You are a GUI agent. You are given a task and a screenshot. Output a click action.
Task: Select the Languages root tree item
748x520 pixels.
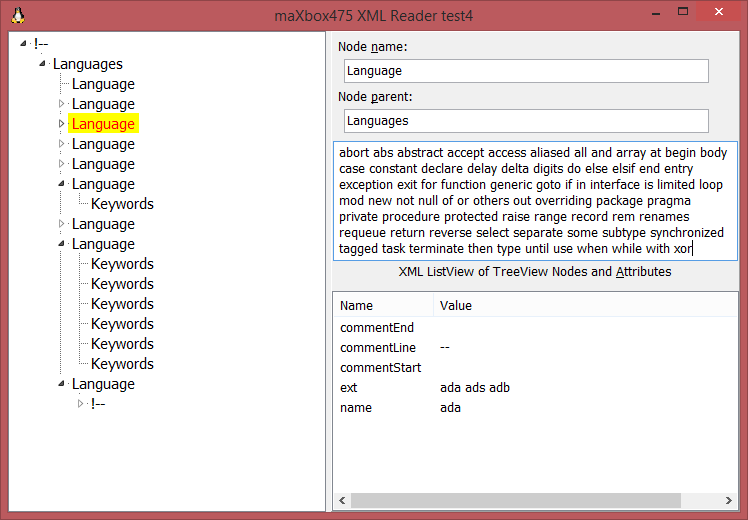(88, 64)
